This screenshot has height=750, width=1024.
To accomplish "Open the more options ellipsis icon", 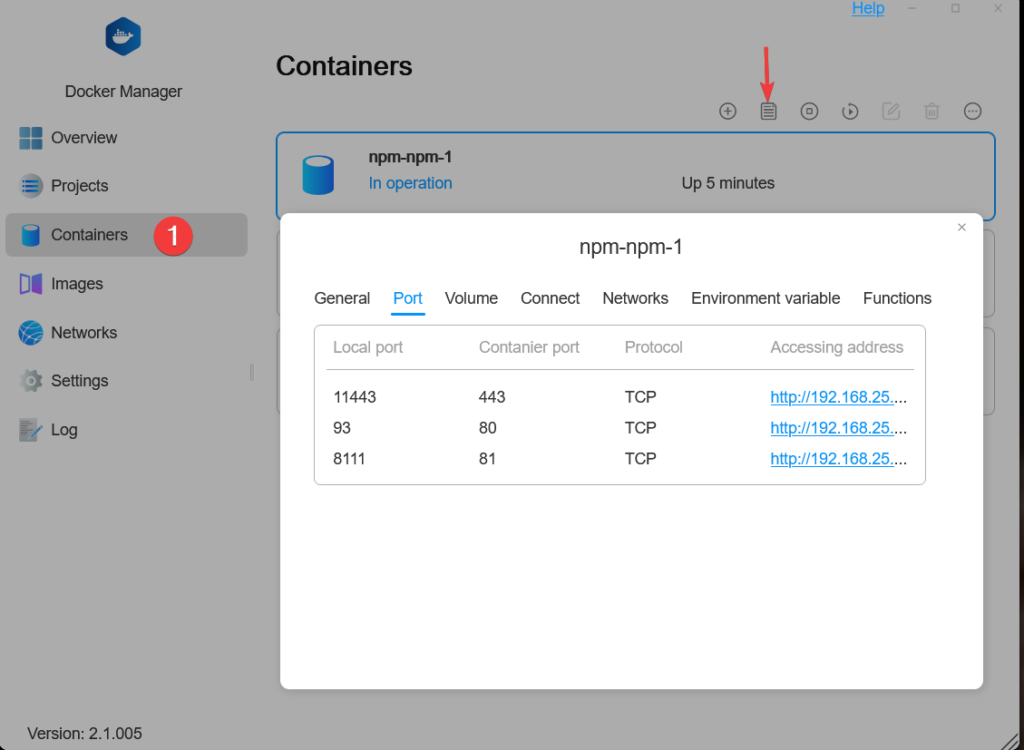I will coord(973,111).
